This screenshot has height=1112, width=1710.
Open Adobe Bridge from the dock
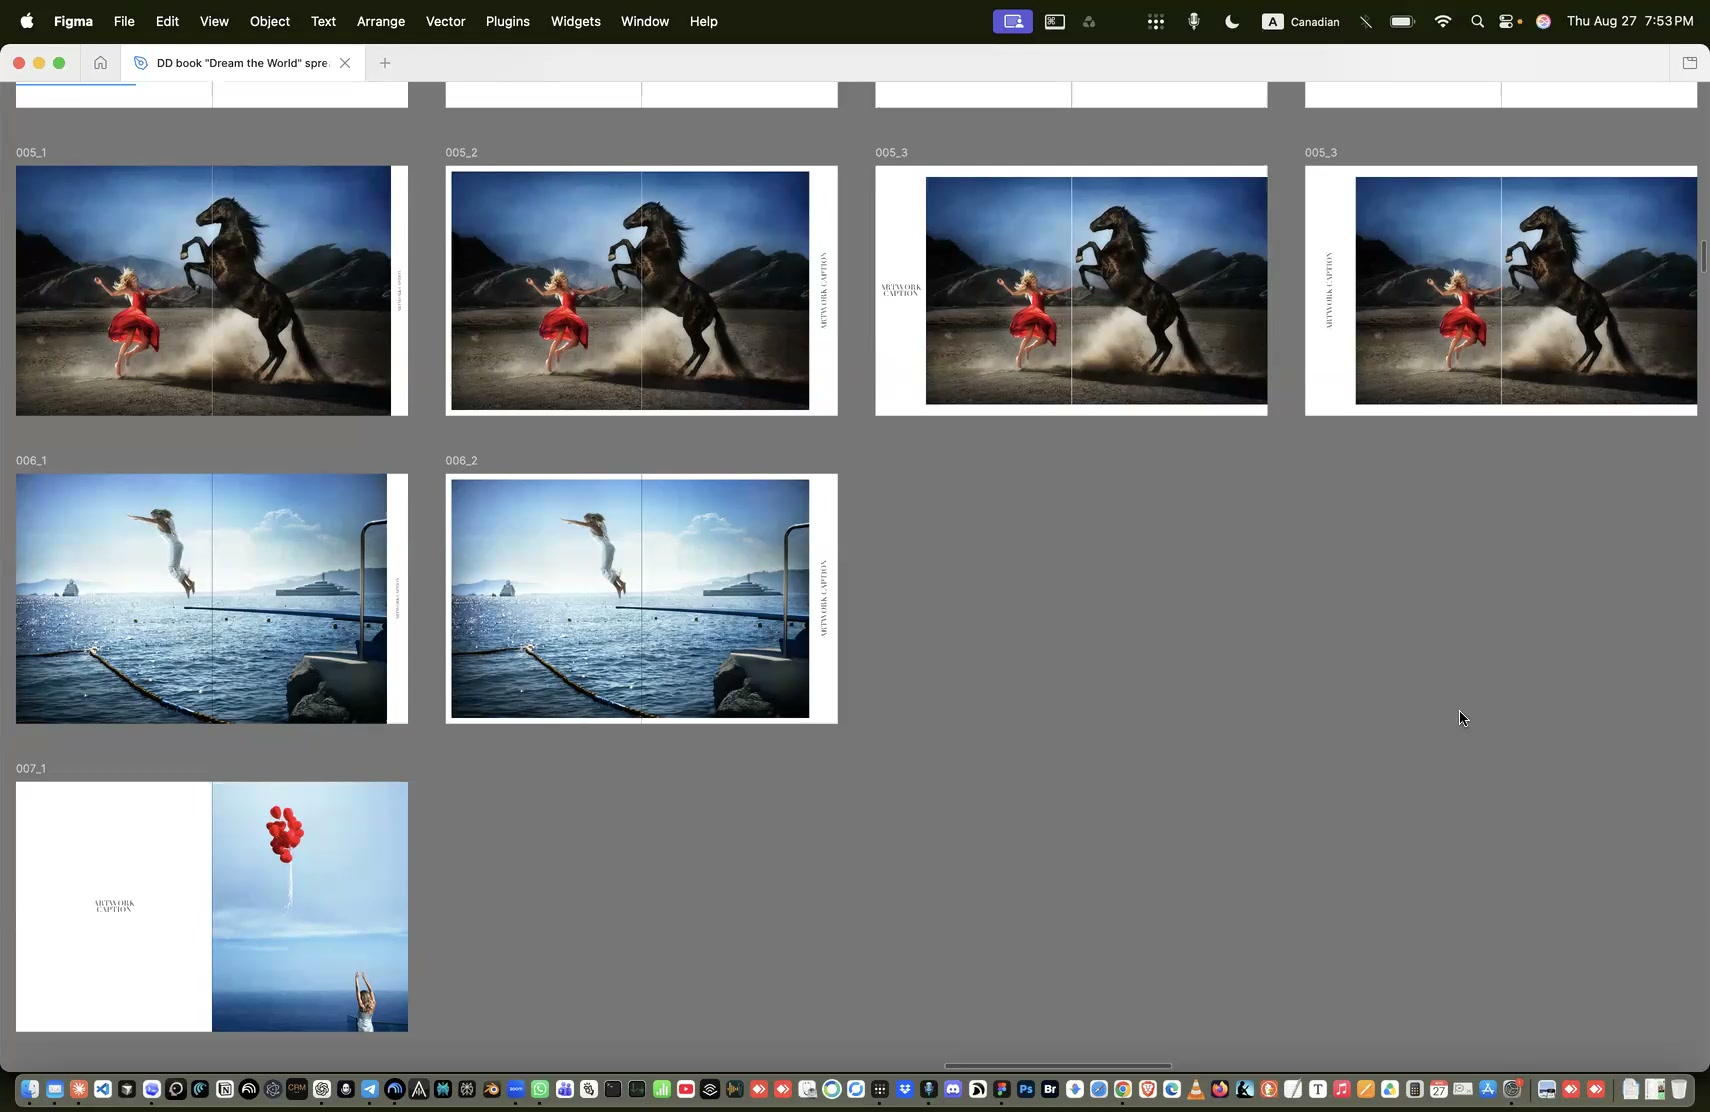1050,1089
